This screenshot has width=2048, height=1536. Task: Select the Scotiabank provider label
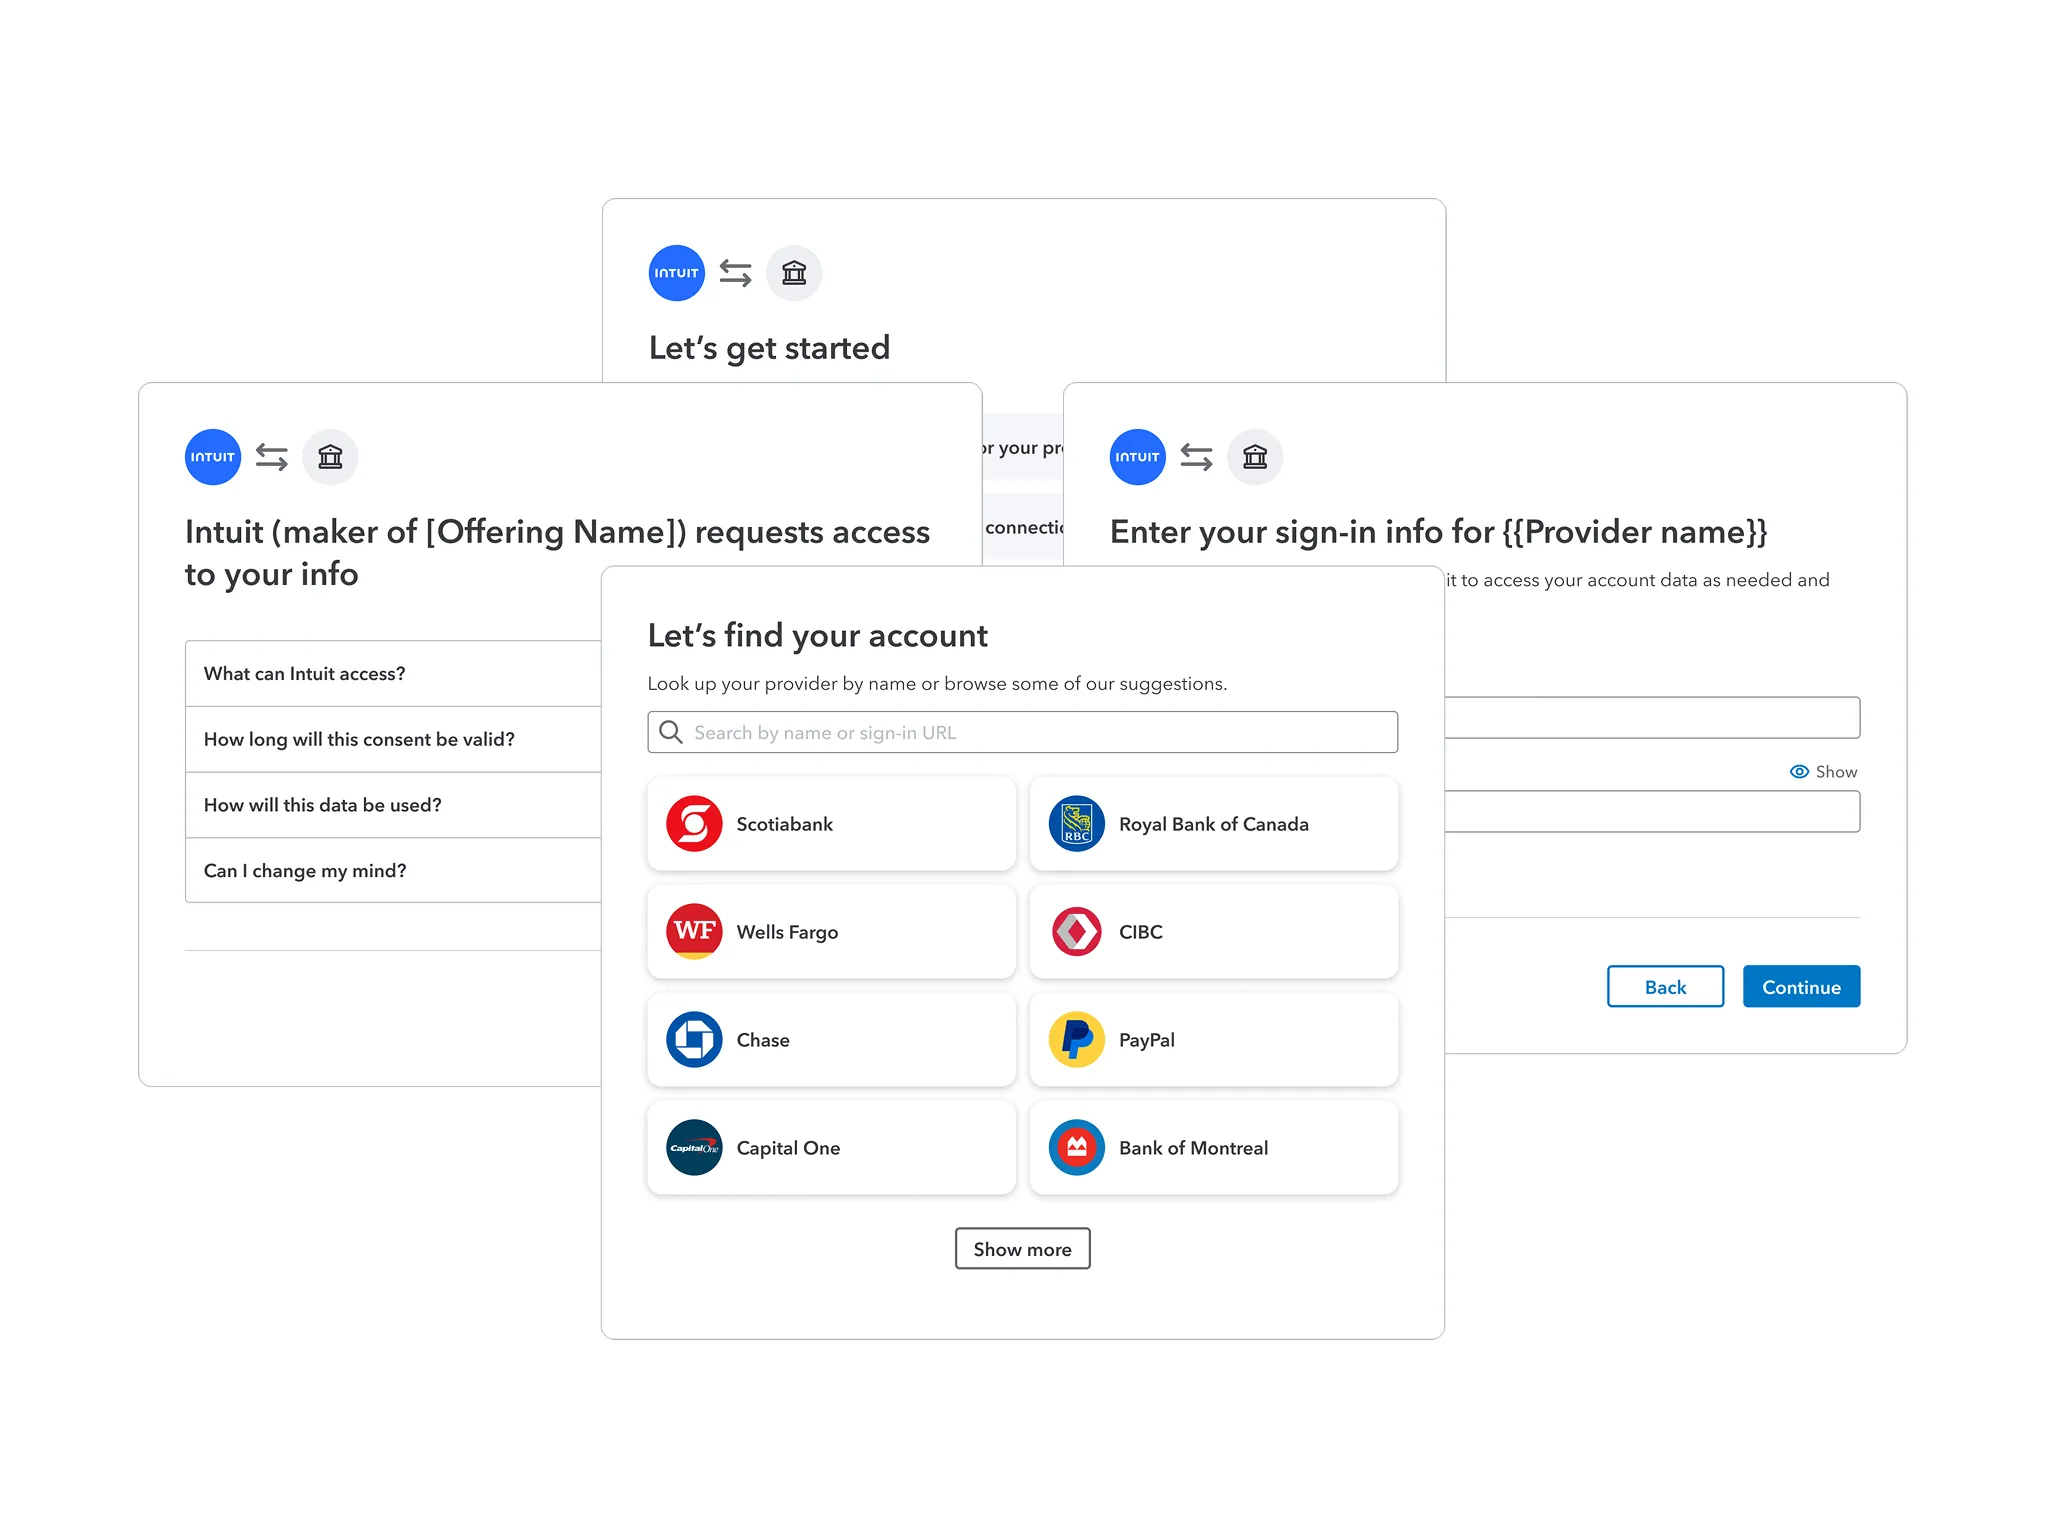785,824
